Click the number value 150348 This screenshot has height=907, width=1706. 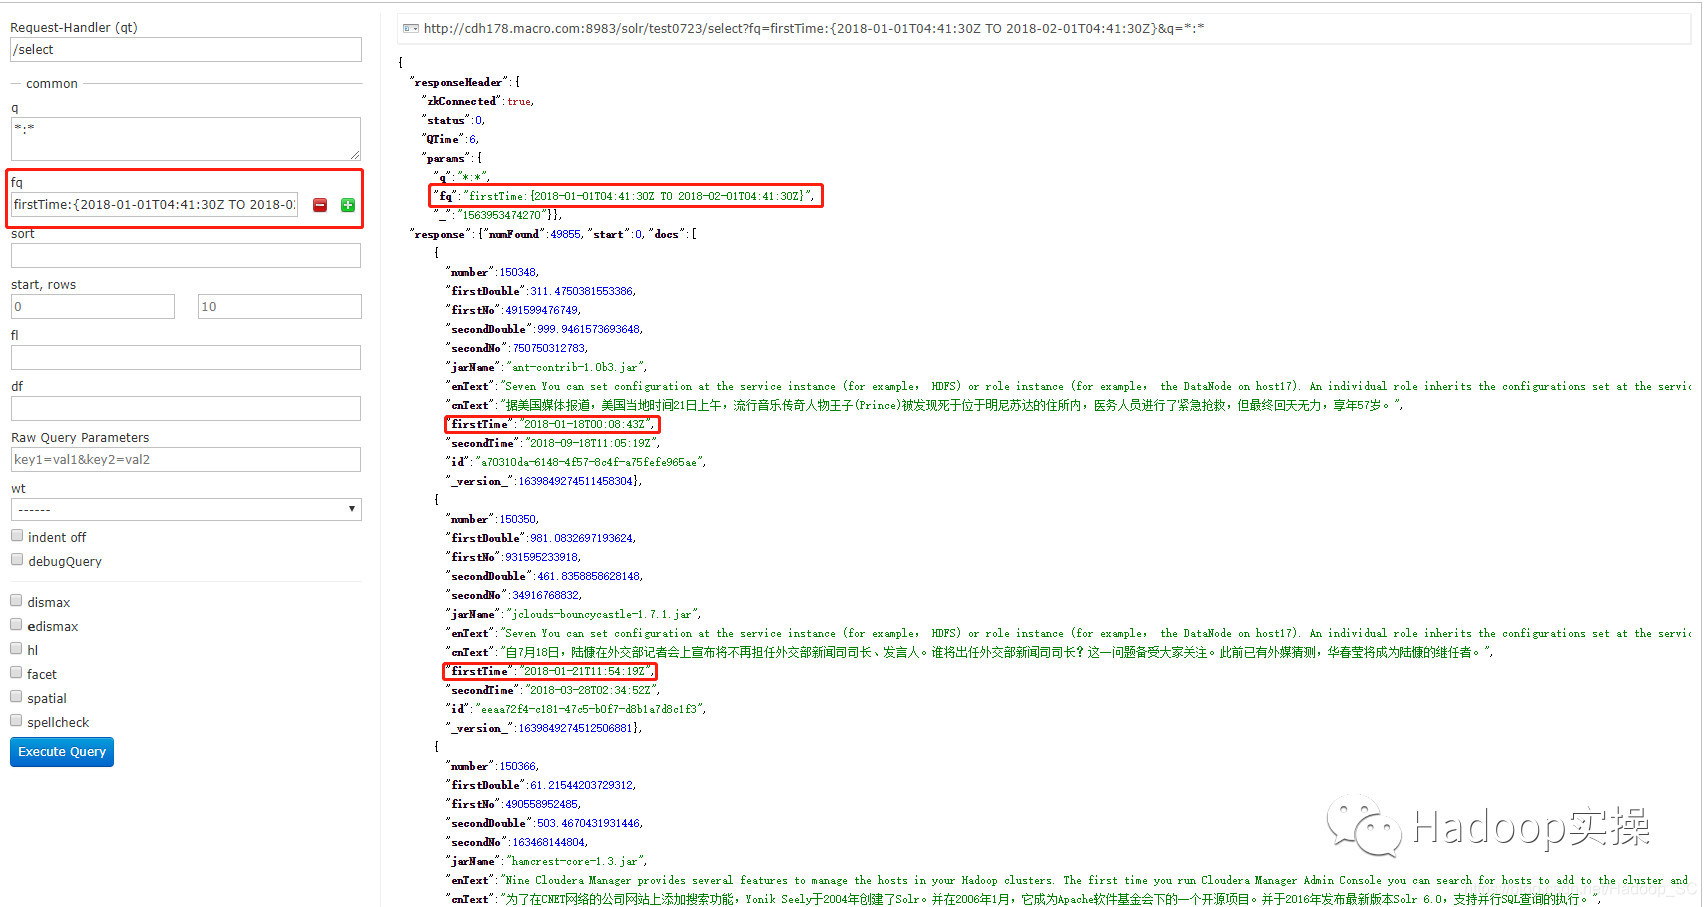[x=518, y=272]
